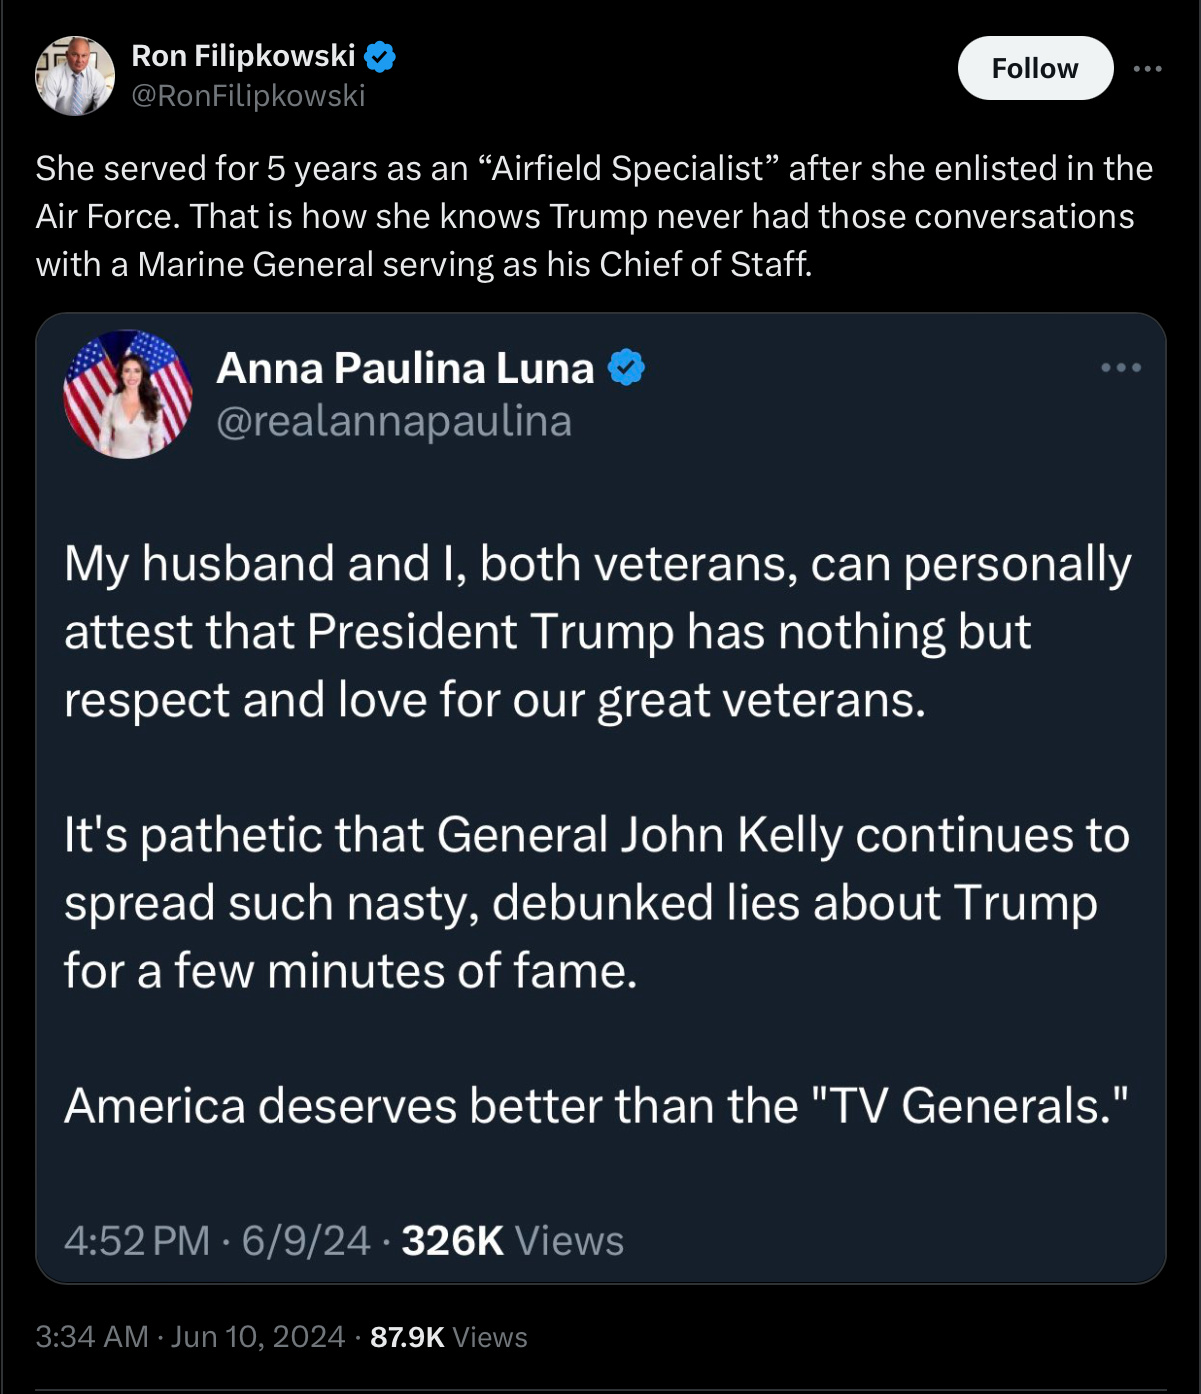
Task: Open Ron Filipkowski's profile via display name
Action: tap(243, 56)
